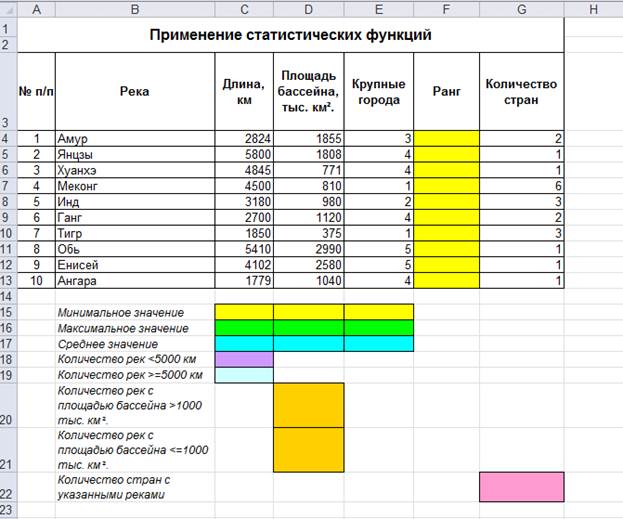The image size is (623, 519).
Task: Select column F header
Action: tap(446, 9)
